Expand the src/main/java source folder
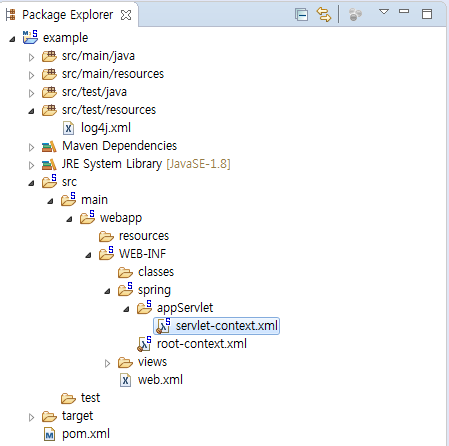Image resolution: width=449 pixels, height=446 pixels. point(31,57)
